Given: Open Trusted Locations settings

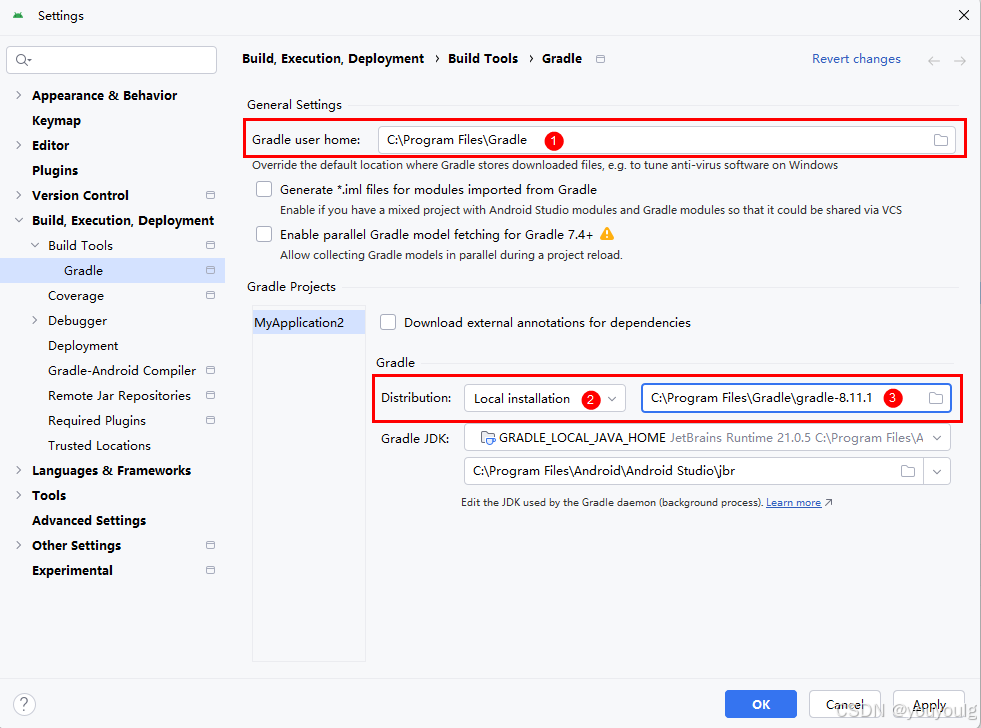Looking at the screenshot, I should point(99,446).
